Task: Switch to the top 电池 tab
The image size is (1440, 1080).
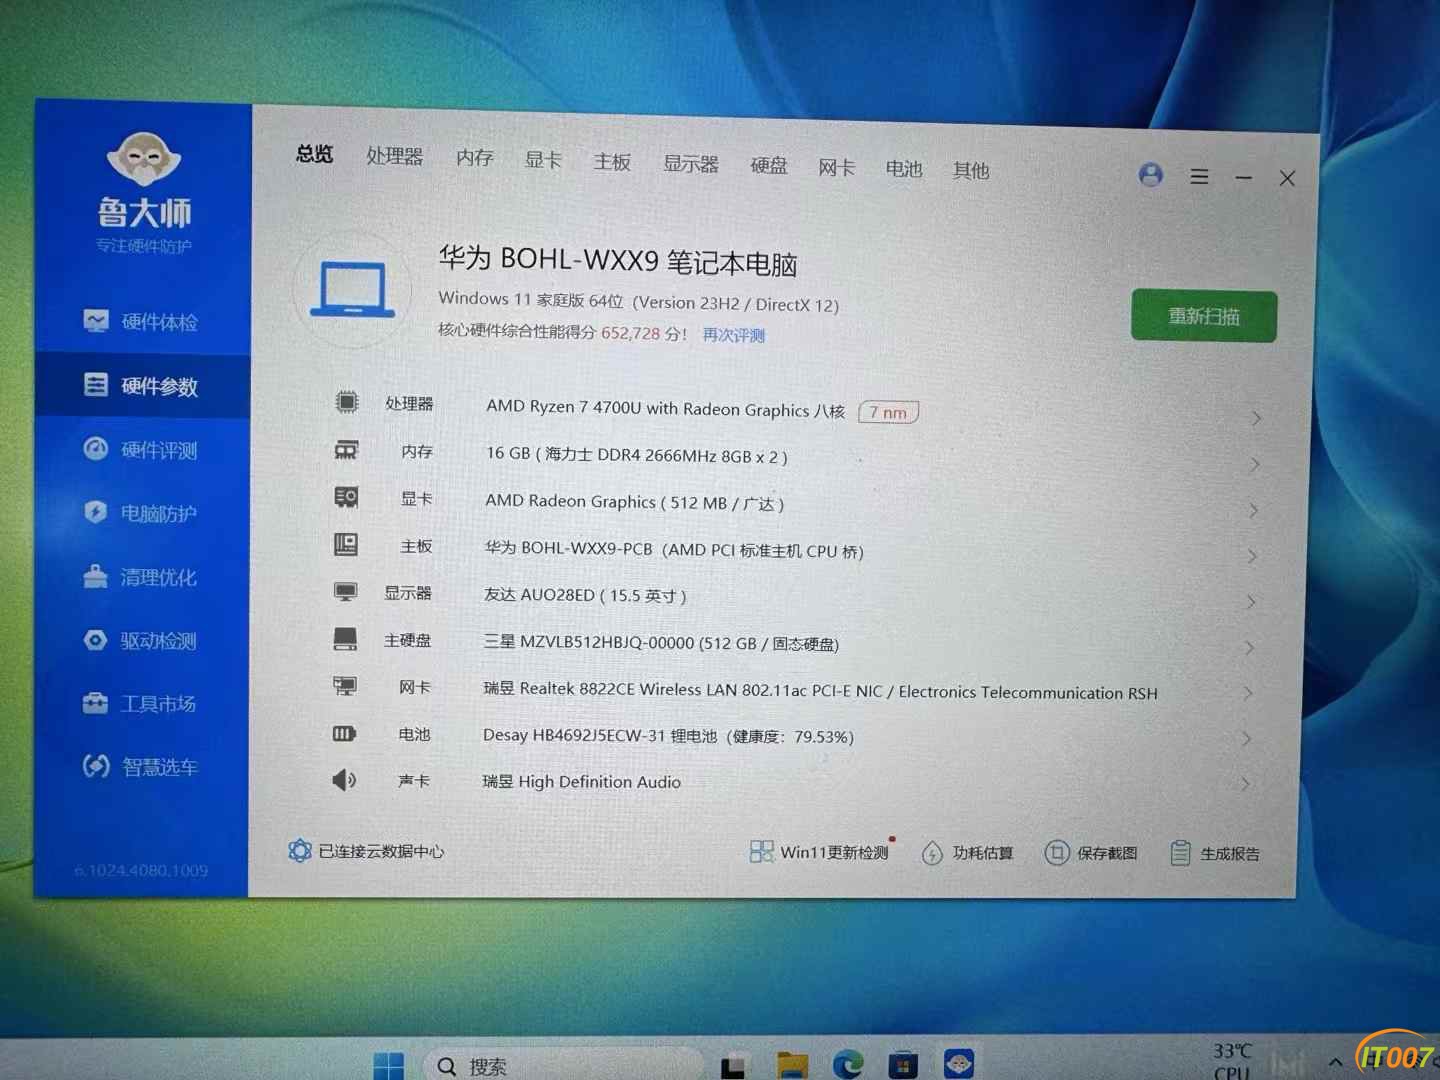Action: [x=903, y=169]
